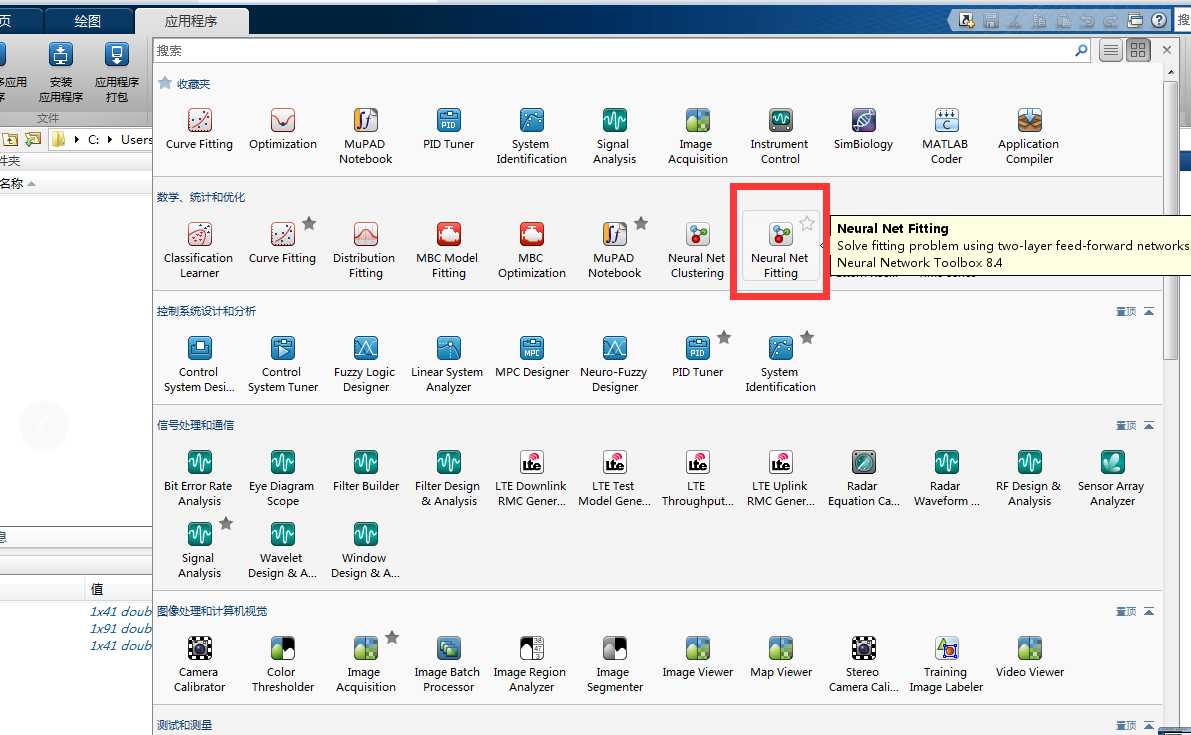The width and height of the screenshot is (1191, 735).
Task: Click the search magnifier button
Action: click(1081, 51)
